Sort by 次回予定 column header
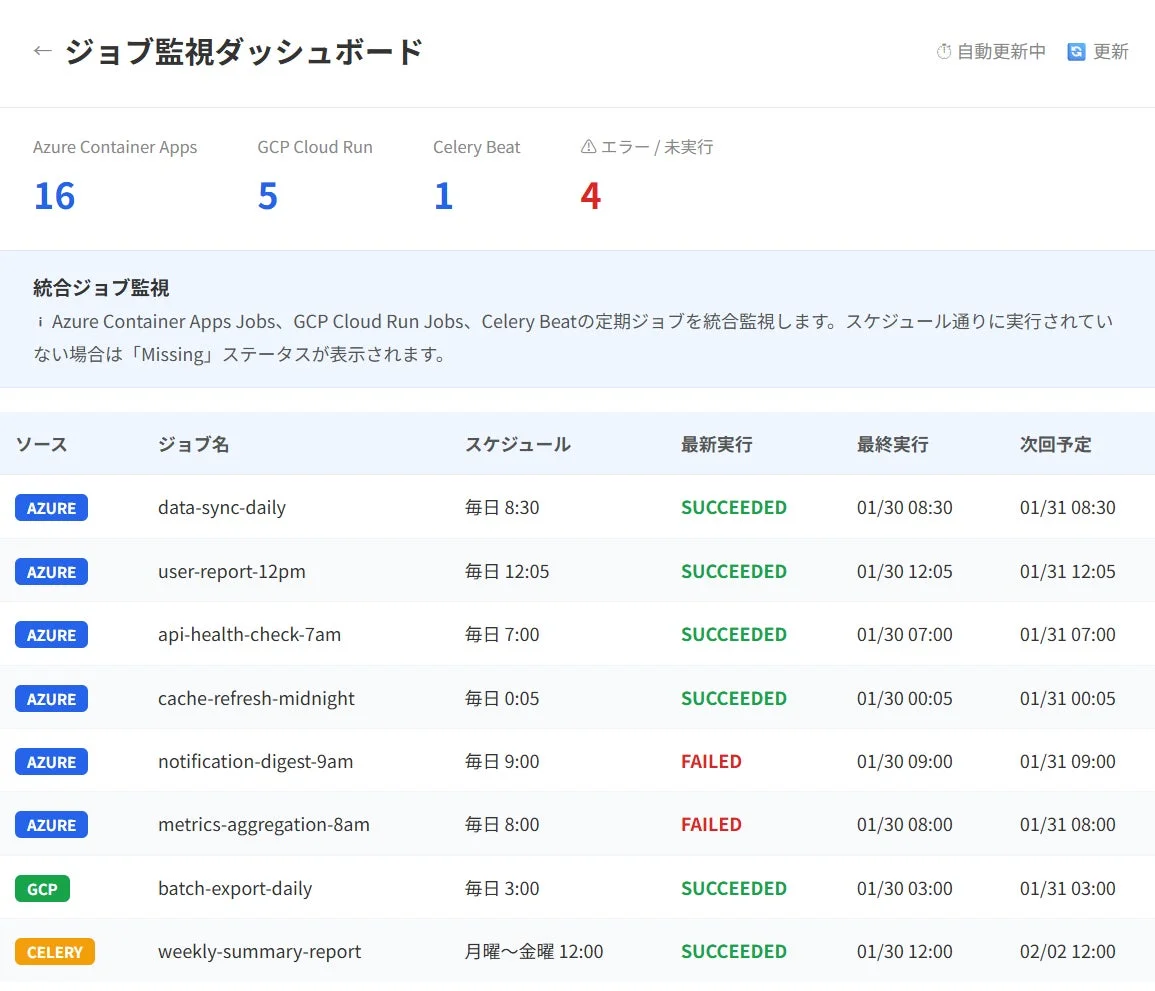This screenshot has width=1155, height=991. pos(1056,444)
